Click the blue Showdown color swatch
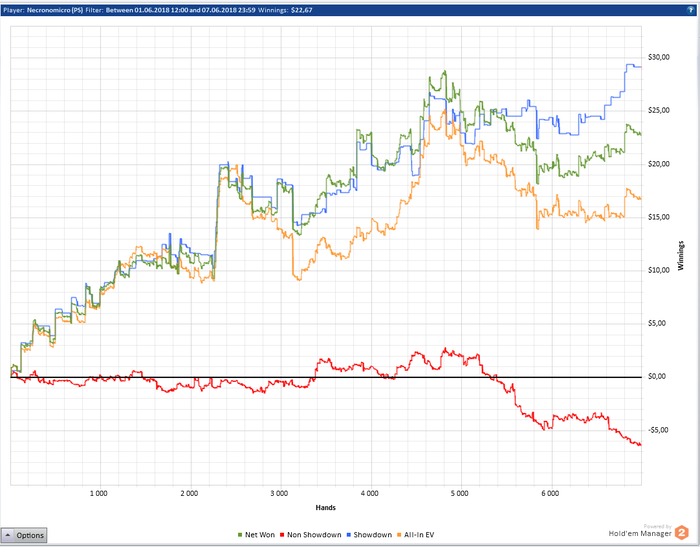The image size is (700, 547). (x=349, y=534)
